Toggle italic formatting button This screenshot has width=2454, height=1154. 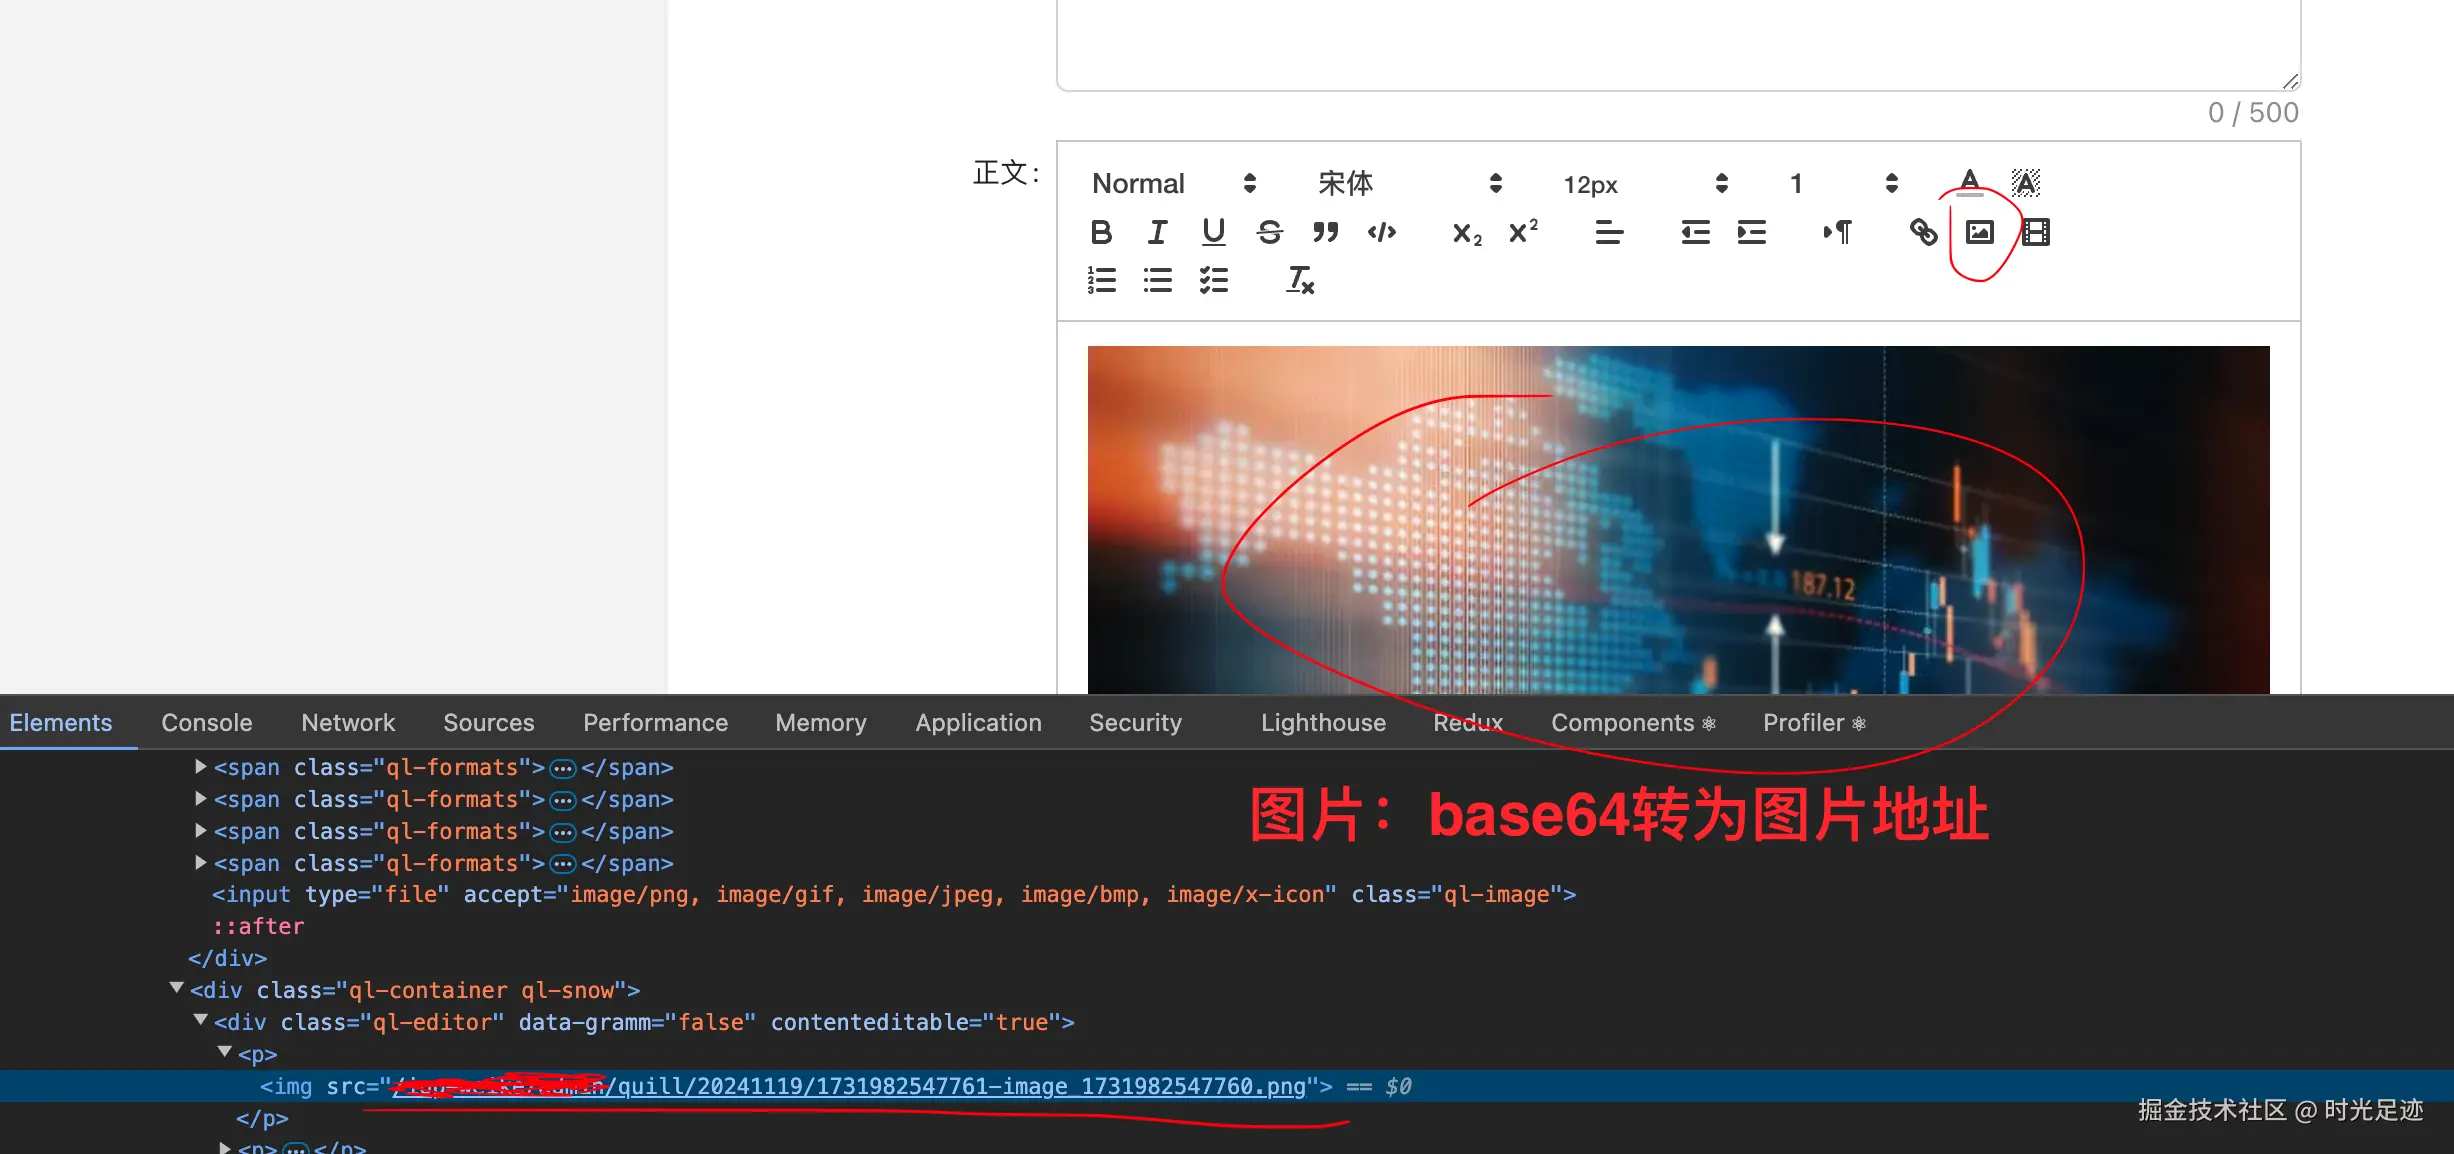coord(1157,232)
